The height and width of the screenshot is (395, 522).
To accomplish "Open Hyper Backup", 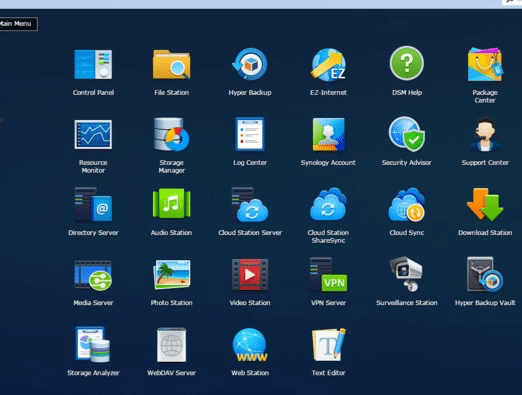I will pyautogui.click(x=250, y=64).
